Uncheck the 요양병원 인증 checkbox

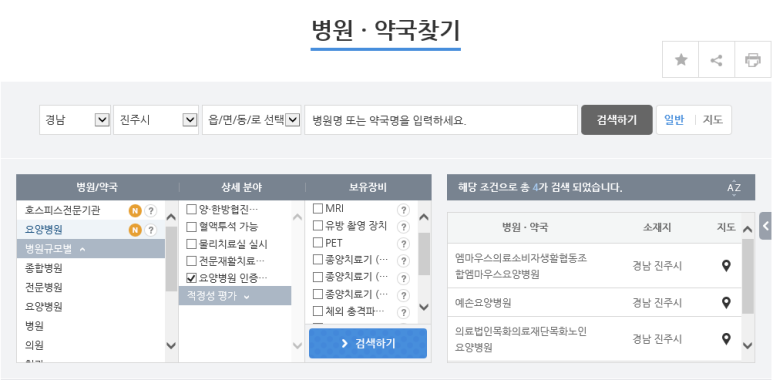tap(191, 278)
